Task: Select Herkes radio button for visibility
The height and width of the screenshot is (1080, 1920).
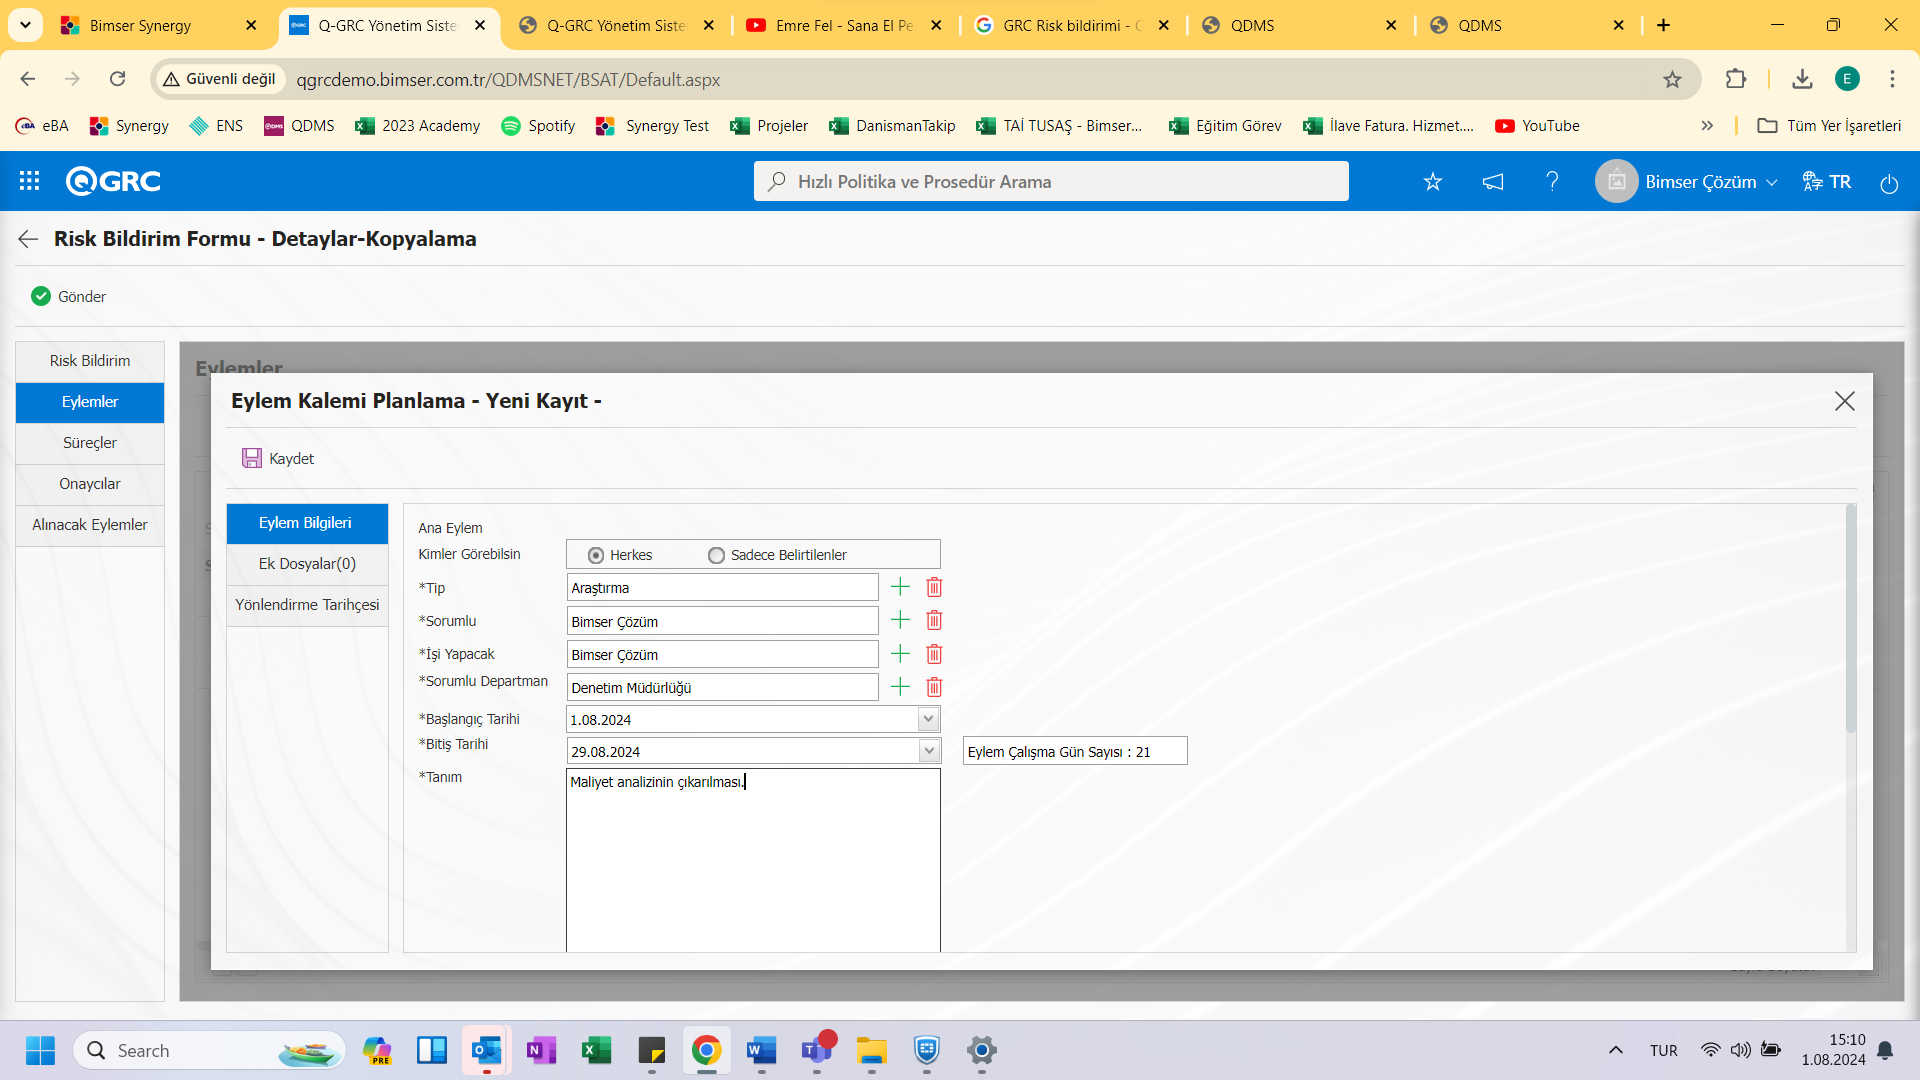Action: [x=596, y=554]
